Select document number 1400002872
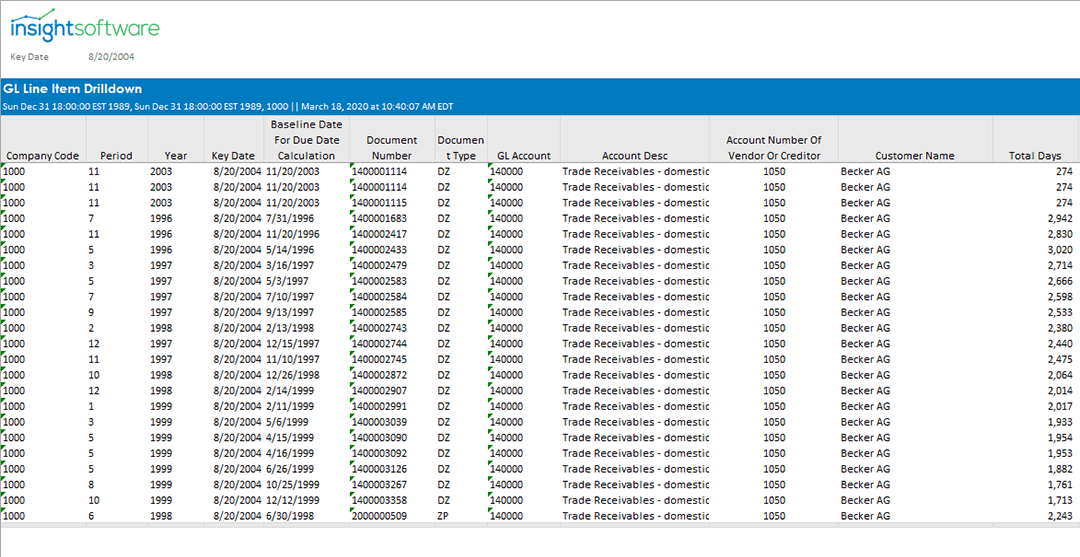 tap(380, 375)
